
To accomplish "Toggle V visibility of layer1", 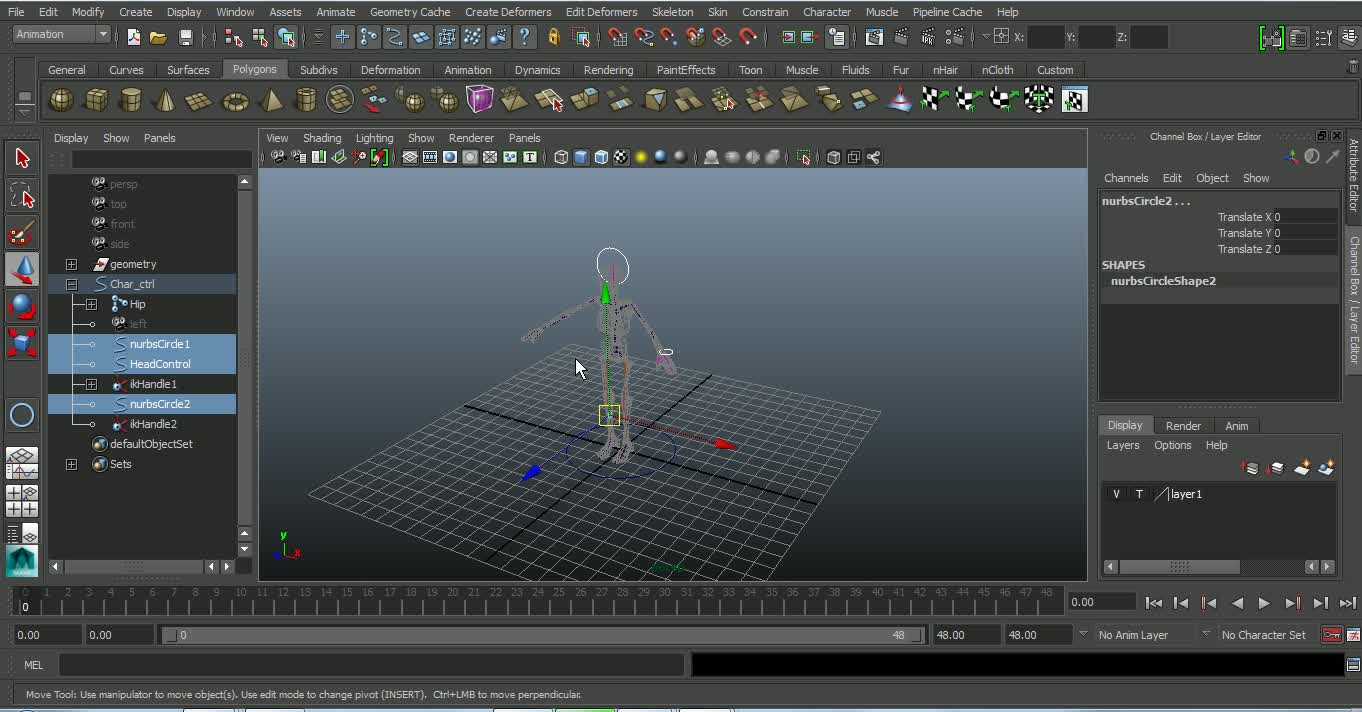I will pyautogui.click(x=1116, y=494).
